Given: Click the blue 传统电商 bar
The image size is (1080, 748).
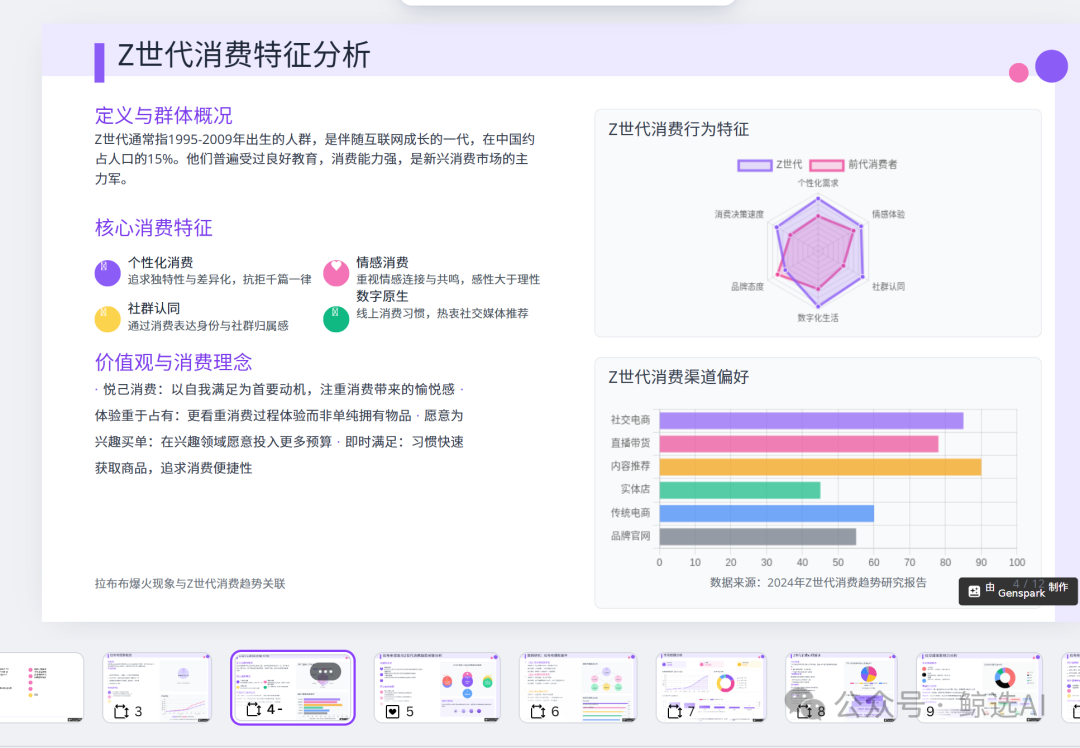Looking at the screenshot, I should click(767, 513).
